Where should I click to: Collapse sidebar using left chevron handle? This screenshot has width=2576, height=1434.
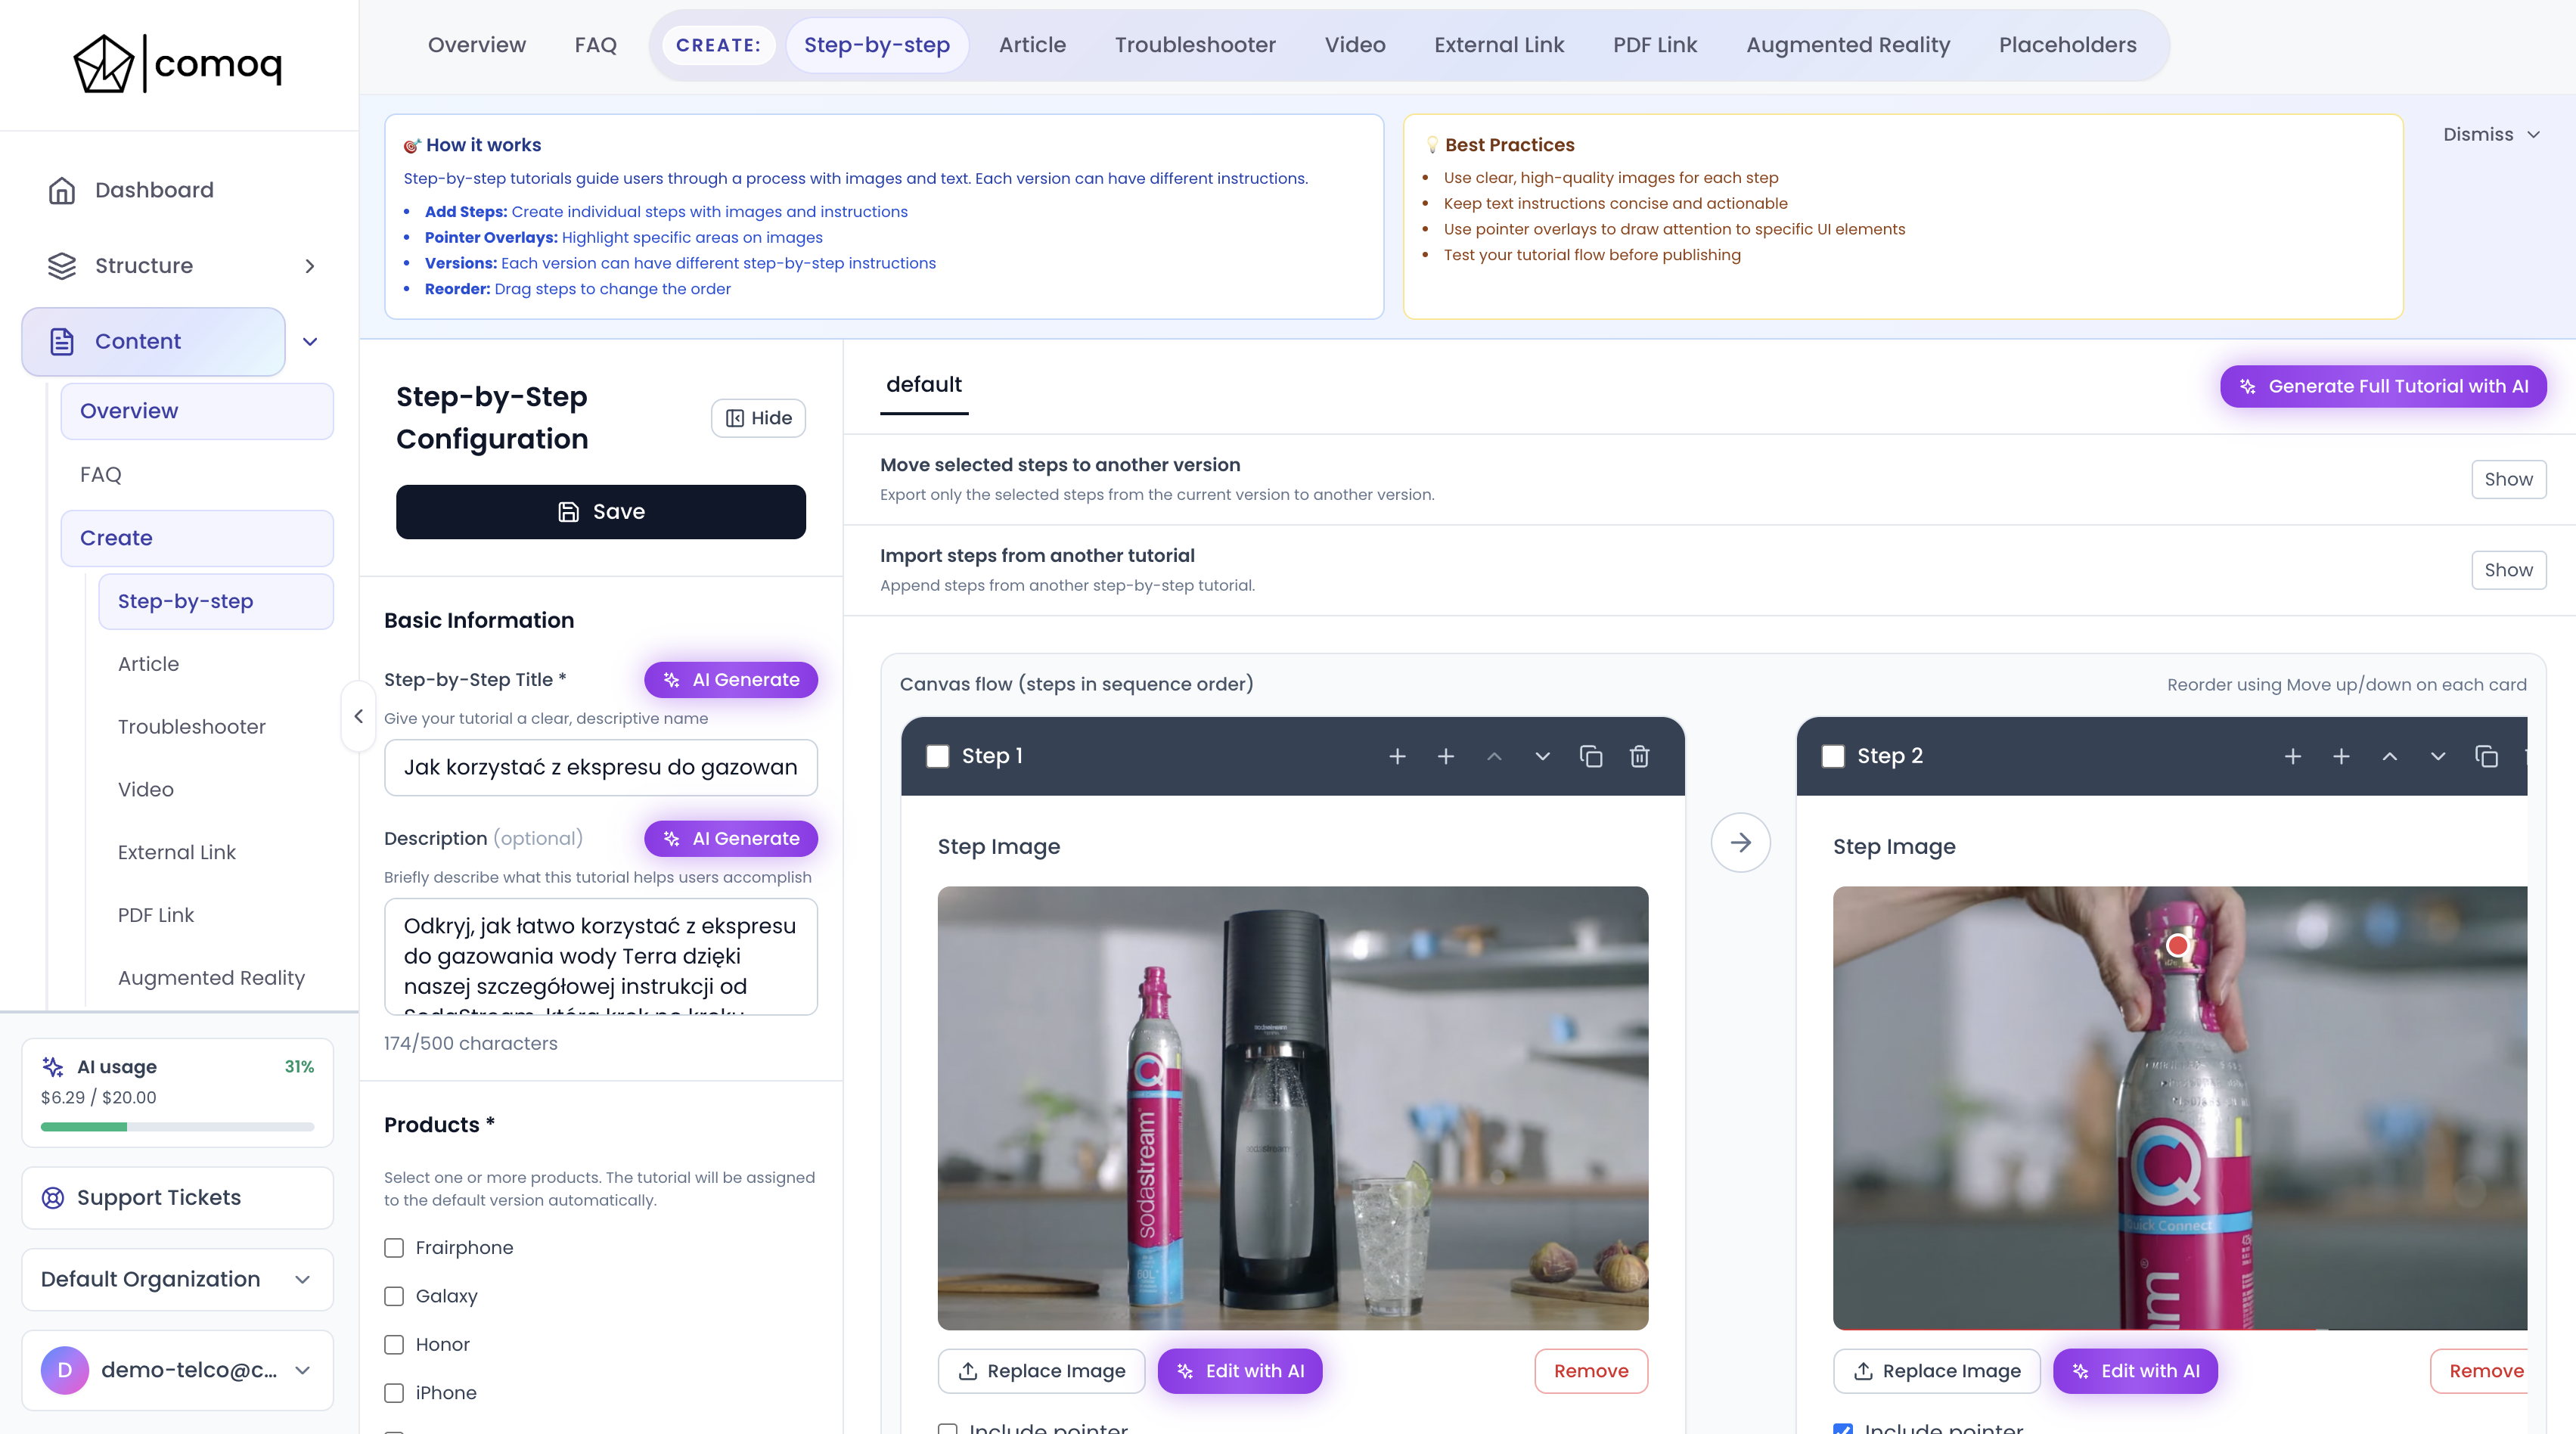click(358, 716)
